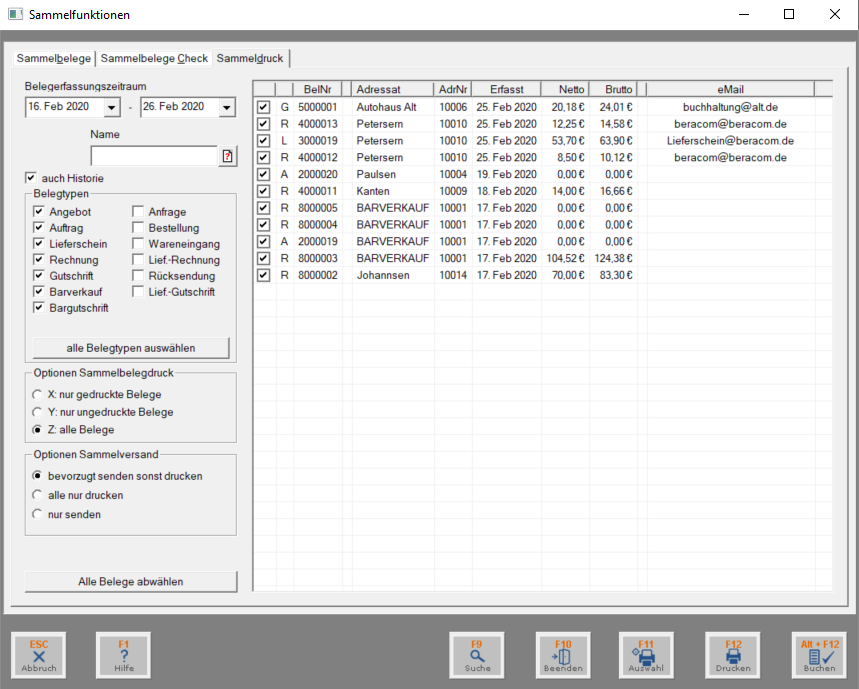Open the end date 26. Feb 2020 dropdown

[227, 107]
